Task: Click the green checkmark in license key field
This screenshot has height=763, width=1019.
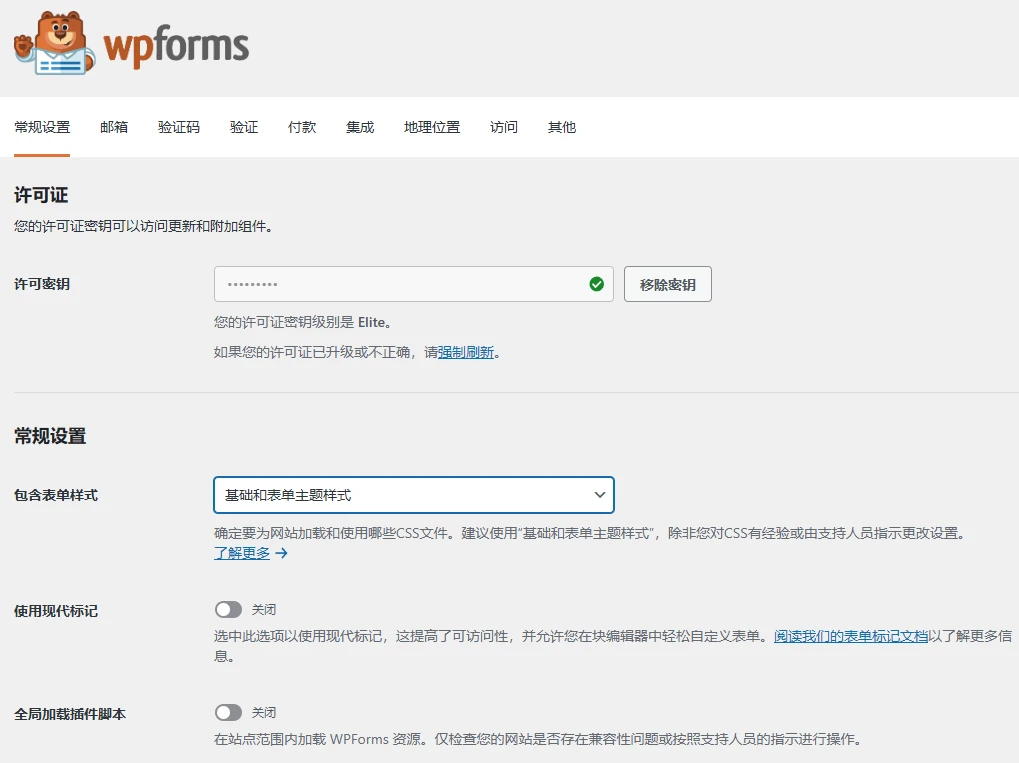Action: [597, 283]
